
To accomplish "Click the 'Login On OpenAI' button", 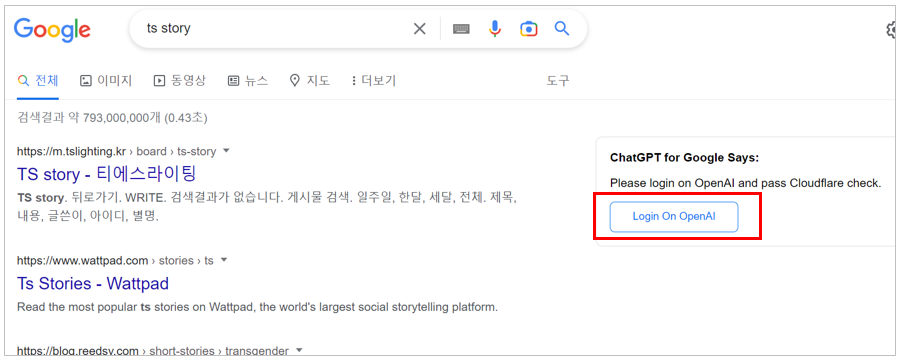I will point(674,217).
